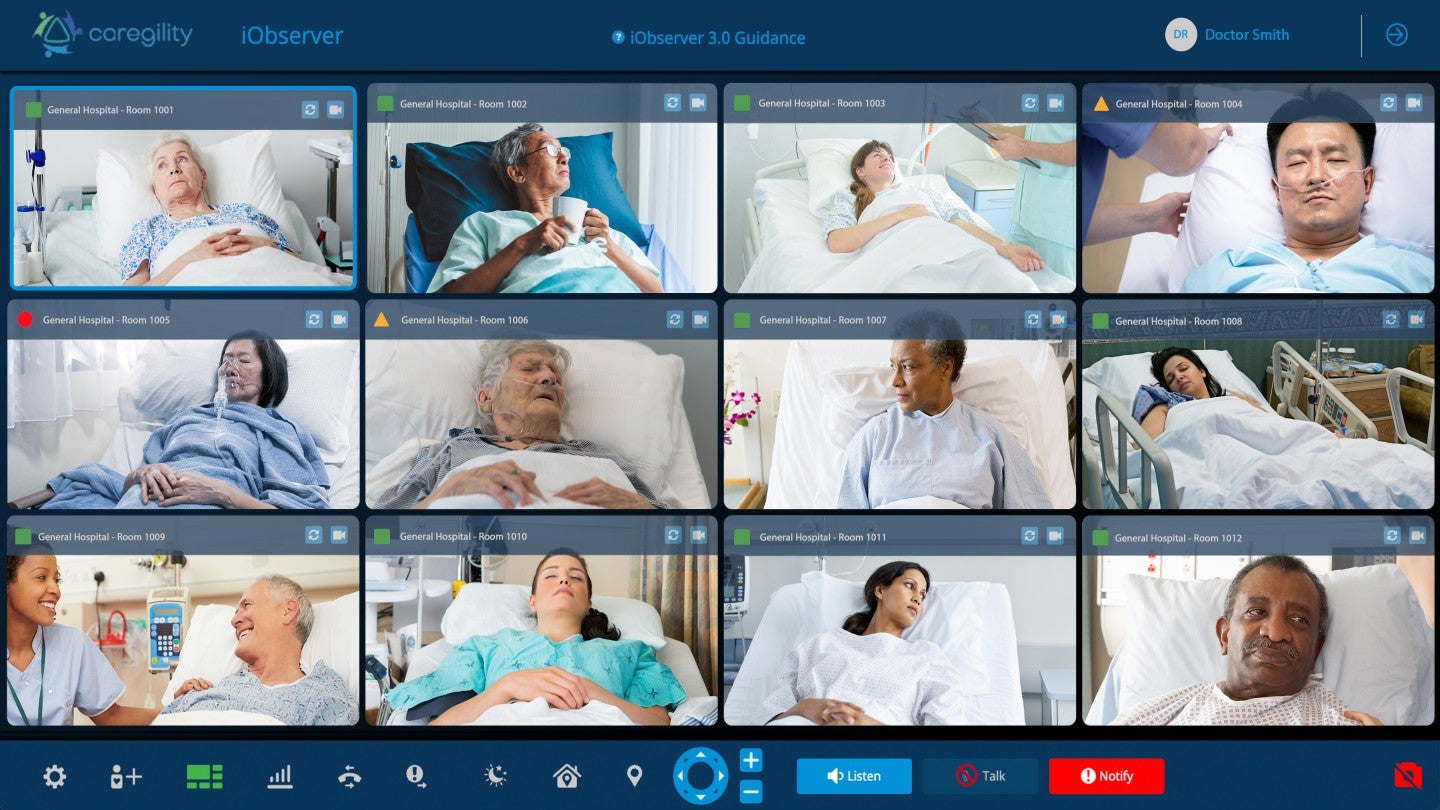Toggle the red camera-off icon
The image size is (1440, 810).
(x=1408, y=776)
